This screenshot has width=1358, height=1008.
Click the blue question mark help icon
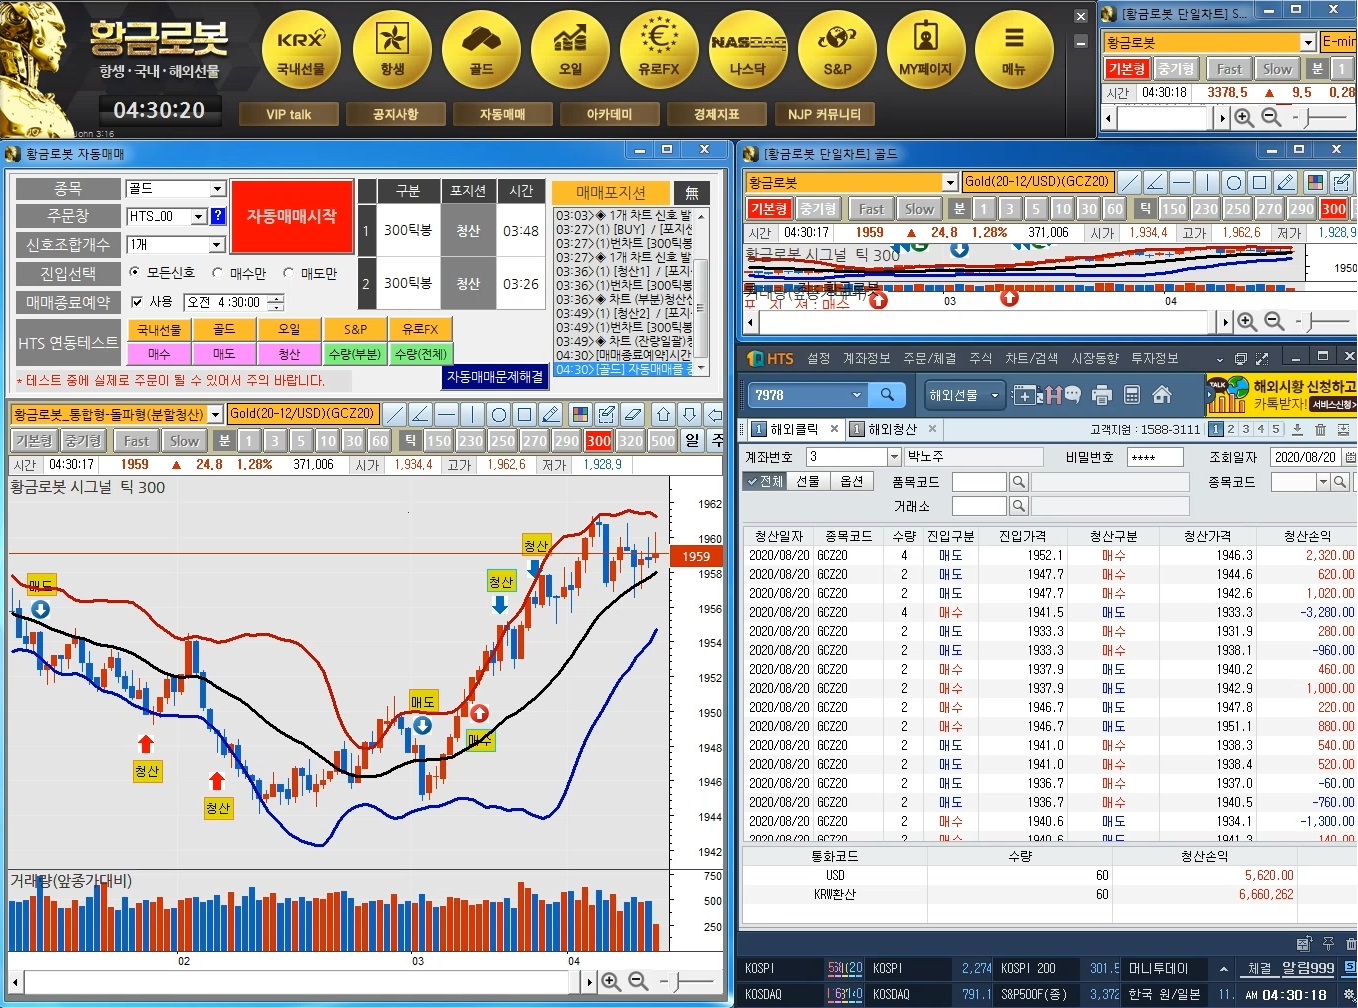click(x=218, y=216)
